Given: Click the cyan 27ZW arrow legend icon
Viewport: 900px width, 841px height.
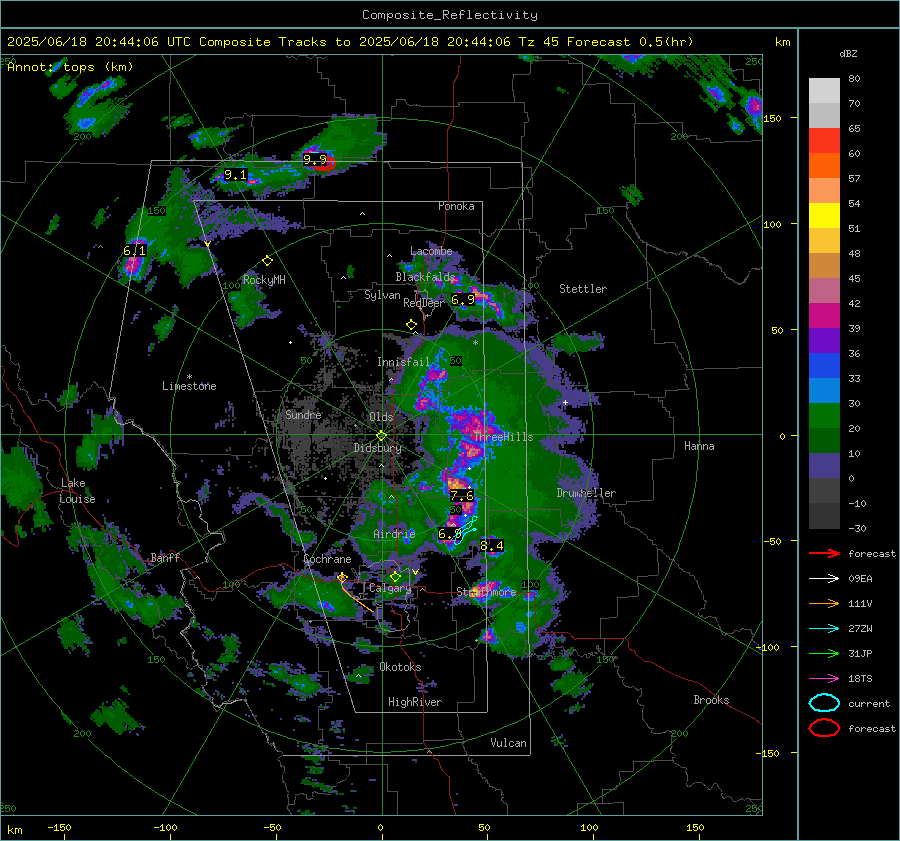Looking at the screenshot, I should pyautogui.click(x=824, y=629).
